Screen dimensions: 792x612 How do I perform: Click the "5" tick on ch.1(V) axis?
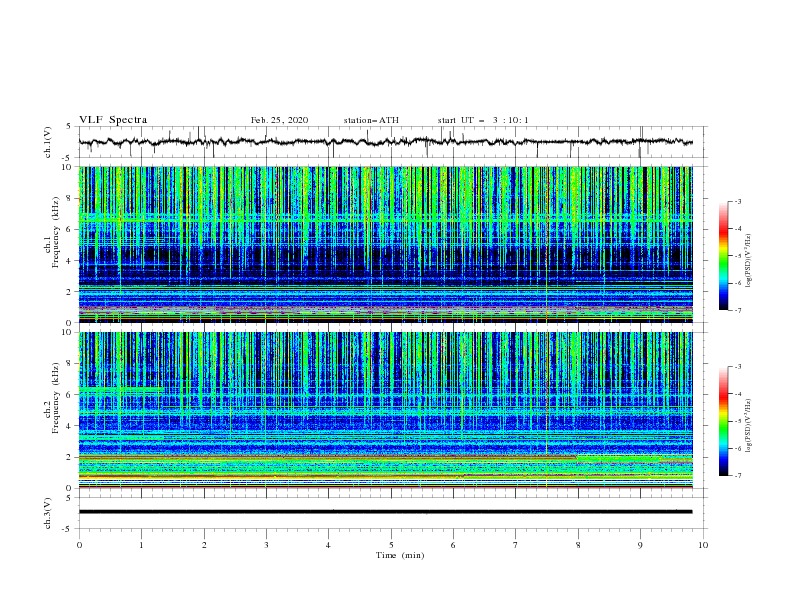[70, 126]
